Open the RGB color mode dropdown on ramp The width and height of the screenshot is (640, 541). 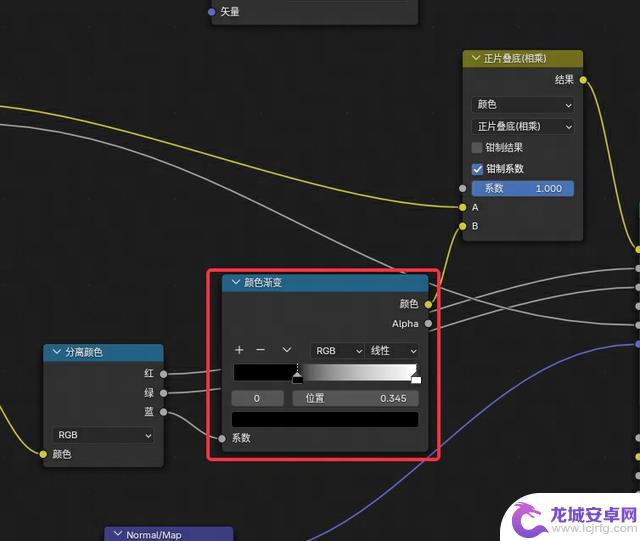click(x=338, y=351)
